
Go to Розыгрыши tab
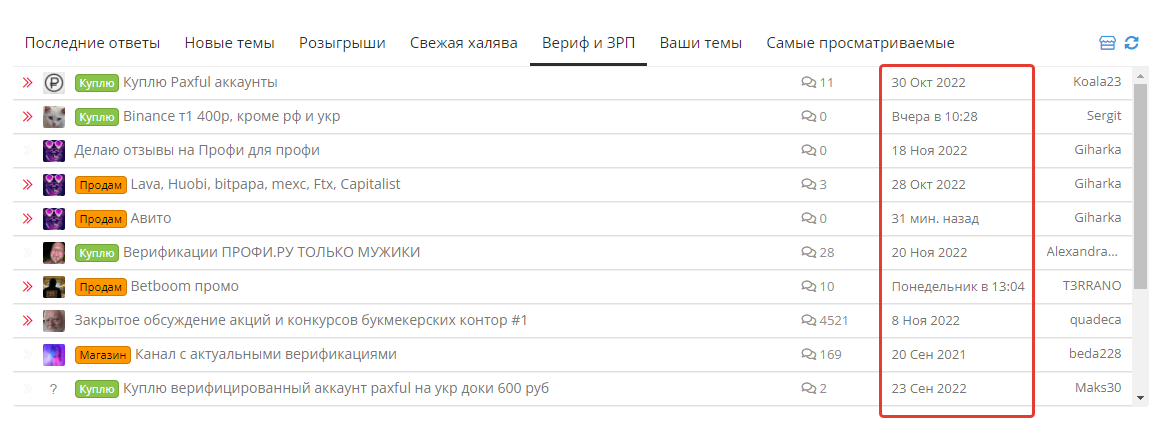tap(342, 44)
